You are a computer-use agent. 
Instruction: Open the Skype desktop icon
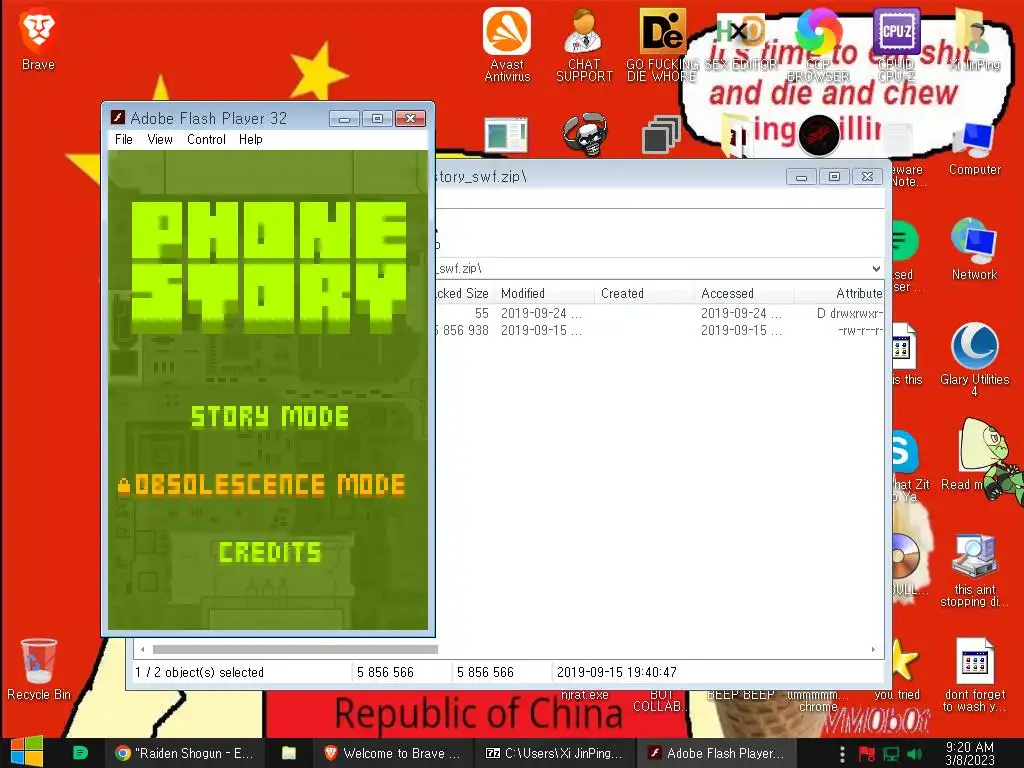pyautogui.click(x=905, y=451)
